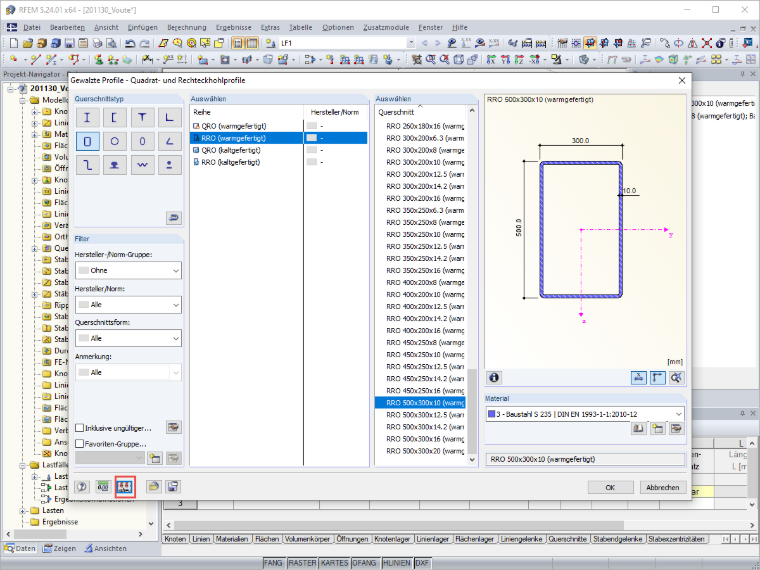Show cross-section info icon below preview

point(494,378)
